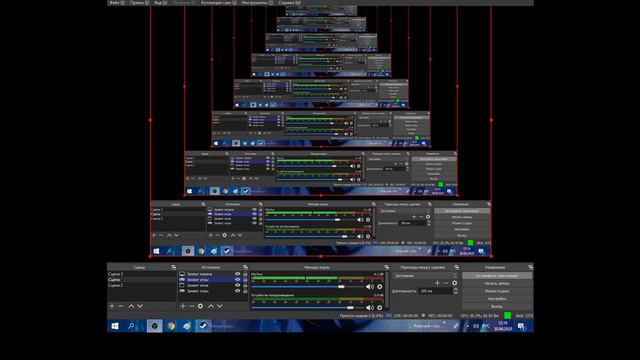Undock the scene transitions panel via its header icon
The image size is (640, 360).
[457, 267]
